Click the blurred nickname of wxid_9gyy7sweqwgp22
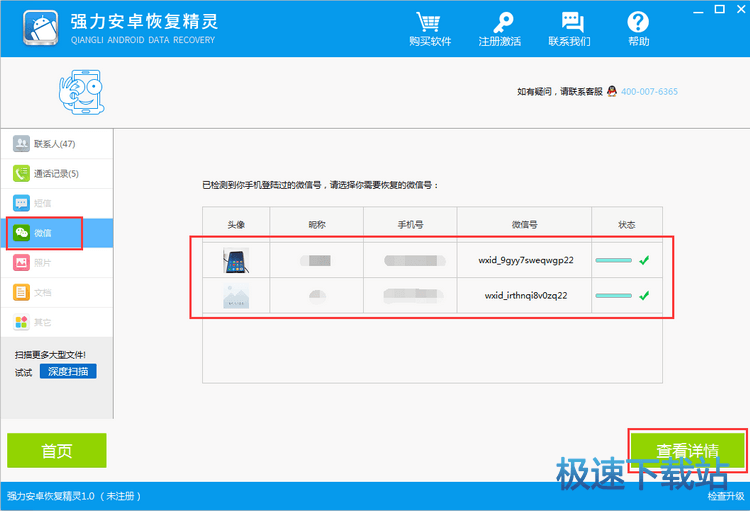The height and width of the screenshot is (511, 750). point(316,260)
